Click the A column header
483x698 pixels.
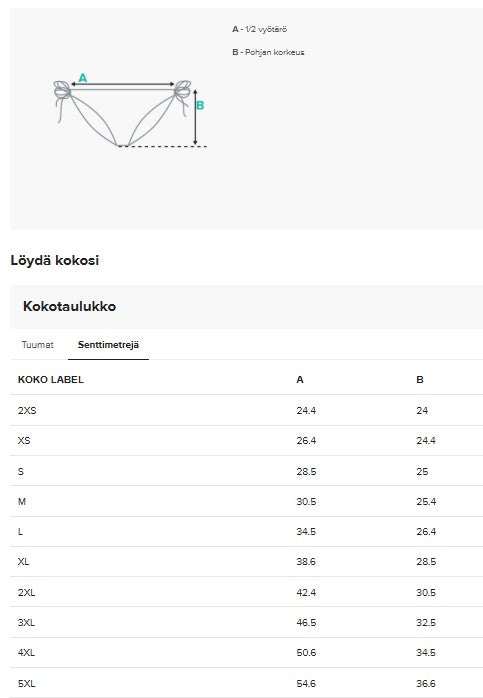(x=300, y=380)
